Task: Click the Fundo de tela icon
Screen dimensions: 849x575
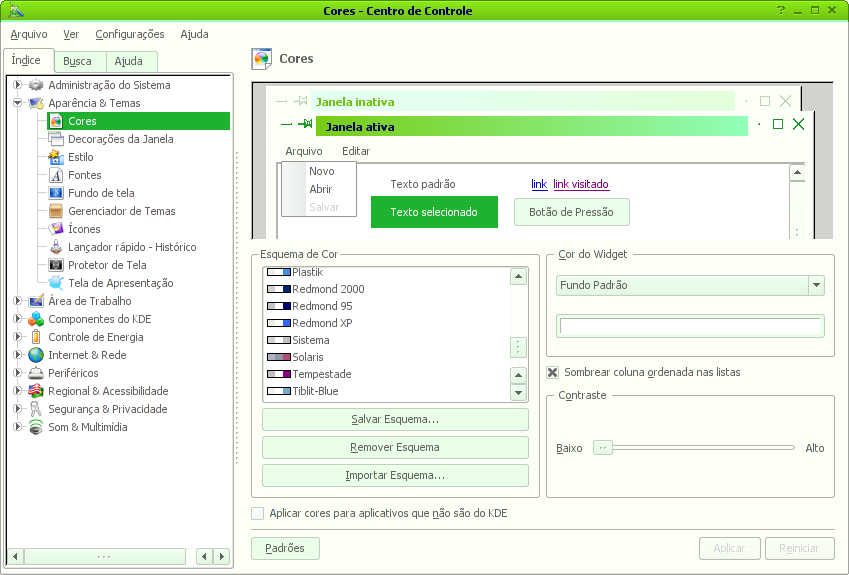Action: pyautogui.click(x=56, y=193)
